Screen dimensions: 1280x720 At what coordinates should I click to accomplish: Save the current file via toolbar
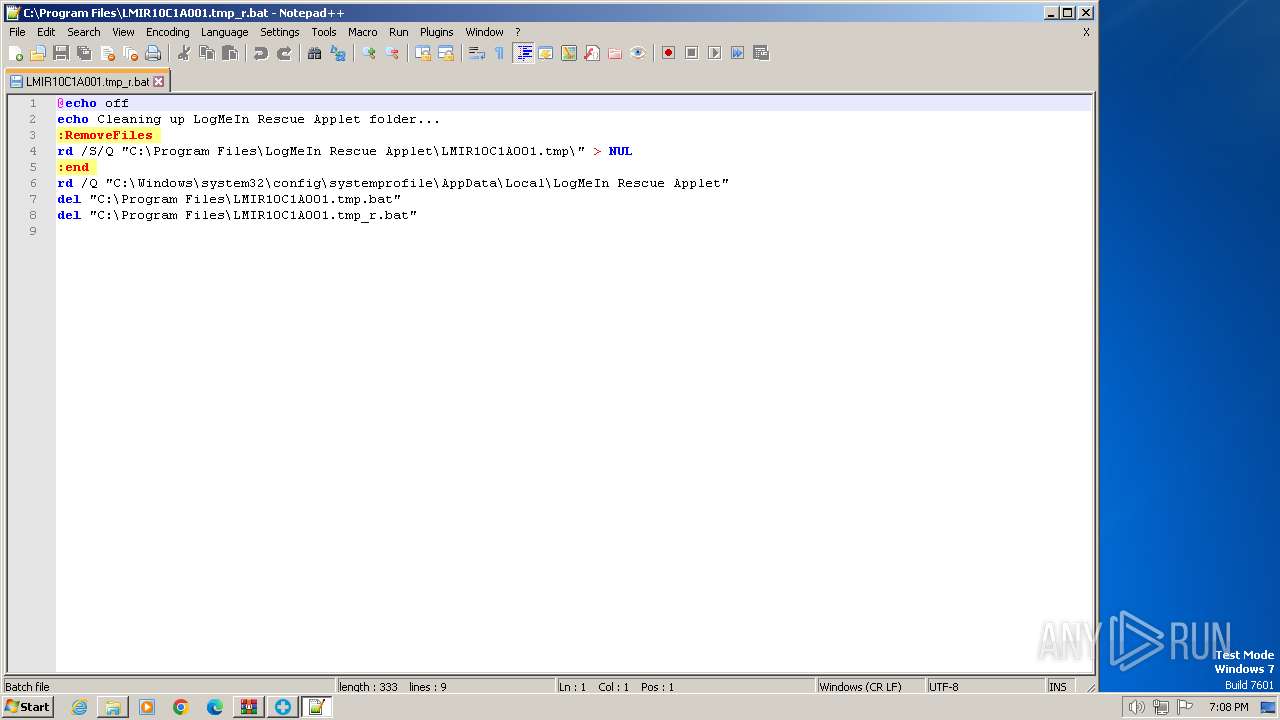61,53
